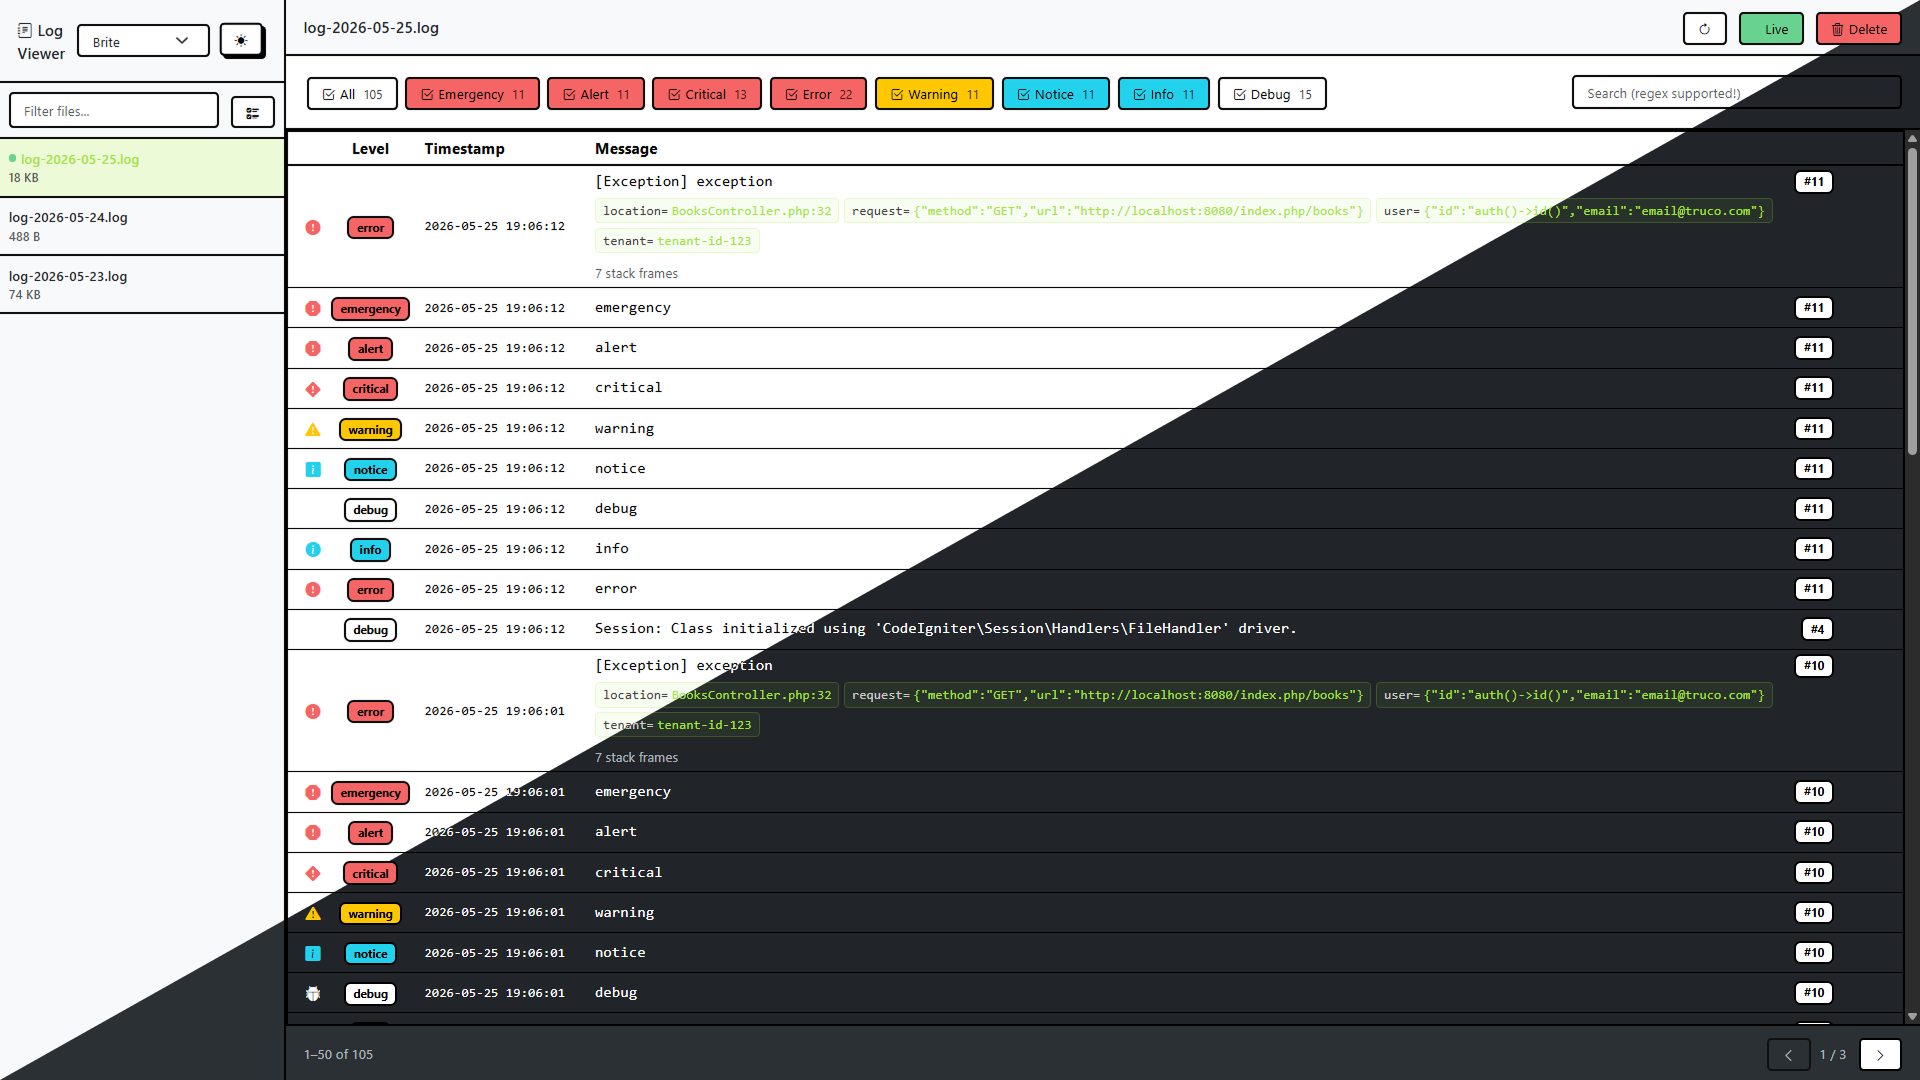Expand 7 stack frames of 19:06:01 exception
Viewport: 1920px width, 1080px height.
(636, 758)
